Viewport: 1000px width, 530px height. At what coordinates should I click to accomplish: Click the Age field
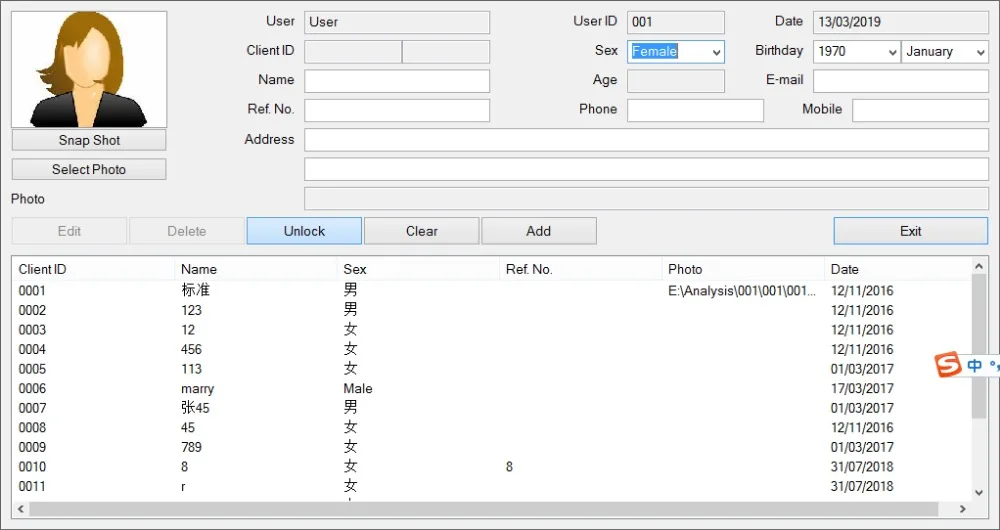point(676,81)
